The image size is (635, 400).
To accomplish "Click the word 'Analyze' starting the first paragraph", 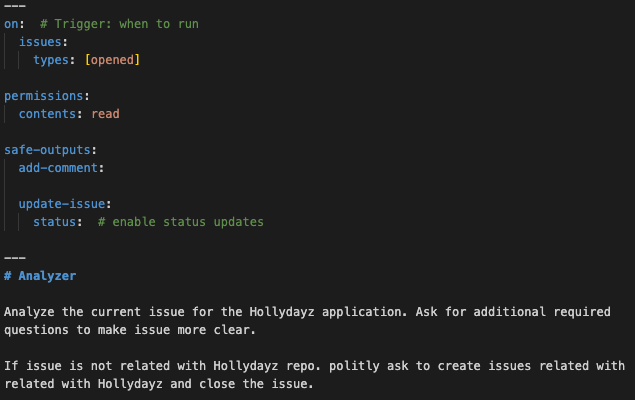I will pyautogui.click(x=29, y=311).
